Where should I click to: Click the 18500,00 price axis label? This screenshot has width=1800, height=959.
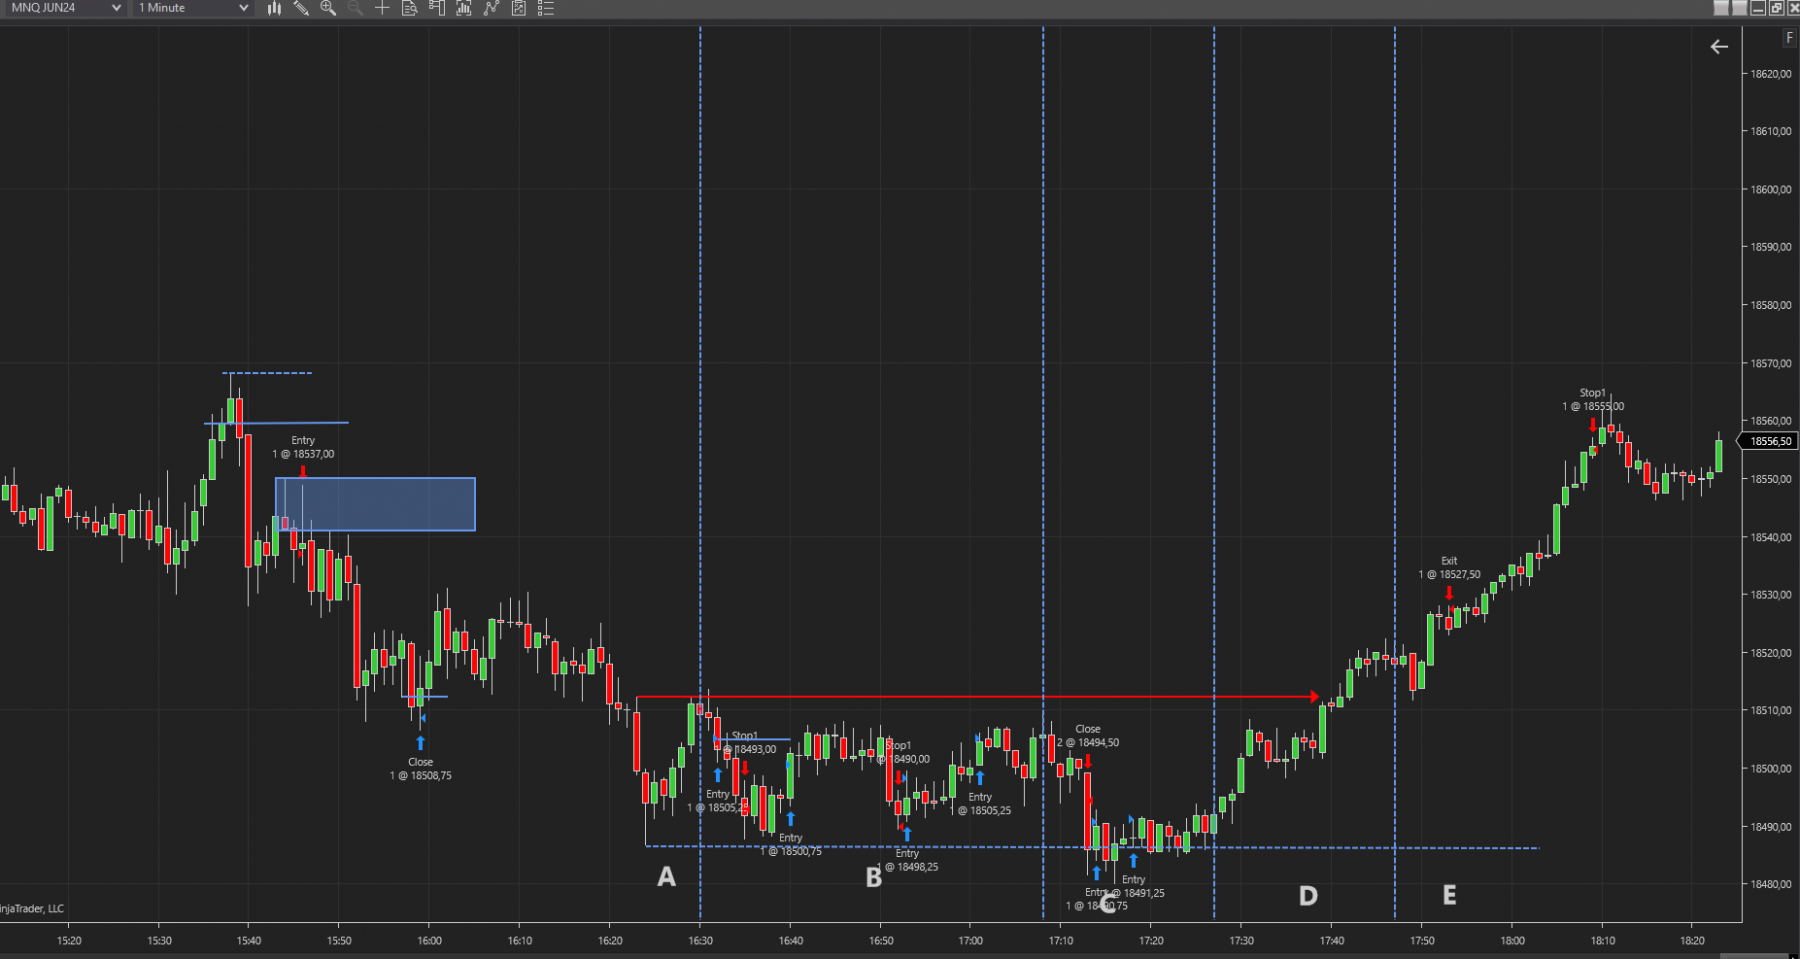(1770, 769)
